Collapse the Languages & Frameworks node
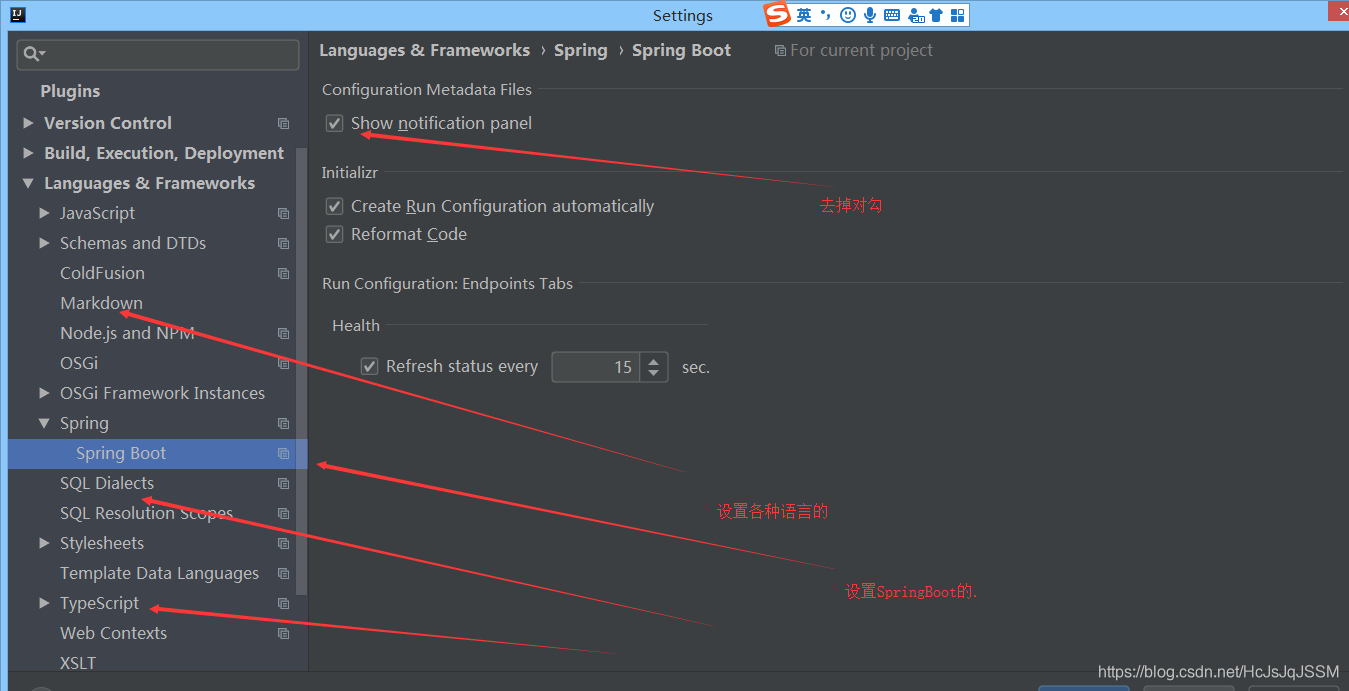 [28, 183]
